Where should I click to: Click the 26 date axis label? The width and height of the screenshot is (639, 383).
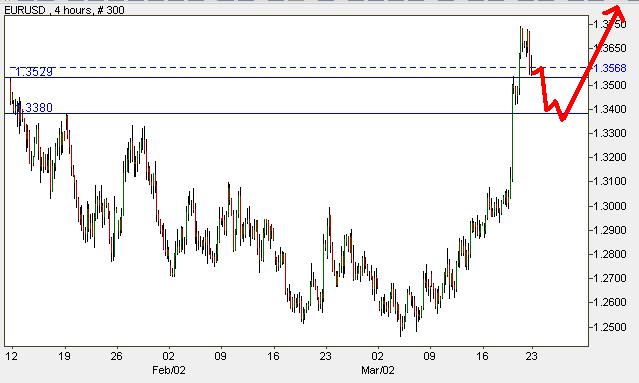point(117,356)
